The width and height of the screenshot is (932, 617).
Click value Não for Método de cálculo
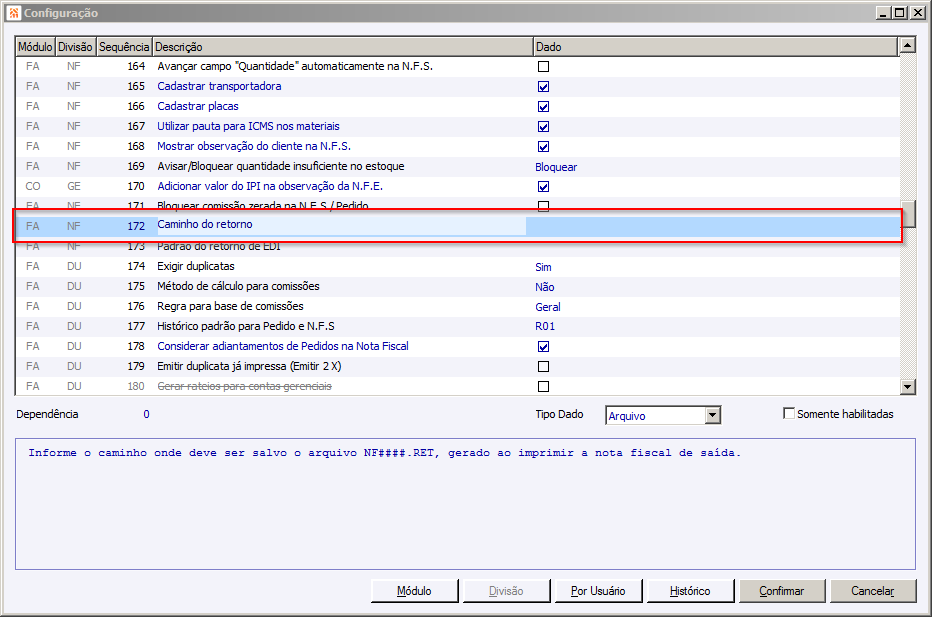tap(544, 287)
